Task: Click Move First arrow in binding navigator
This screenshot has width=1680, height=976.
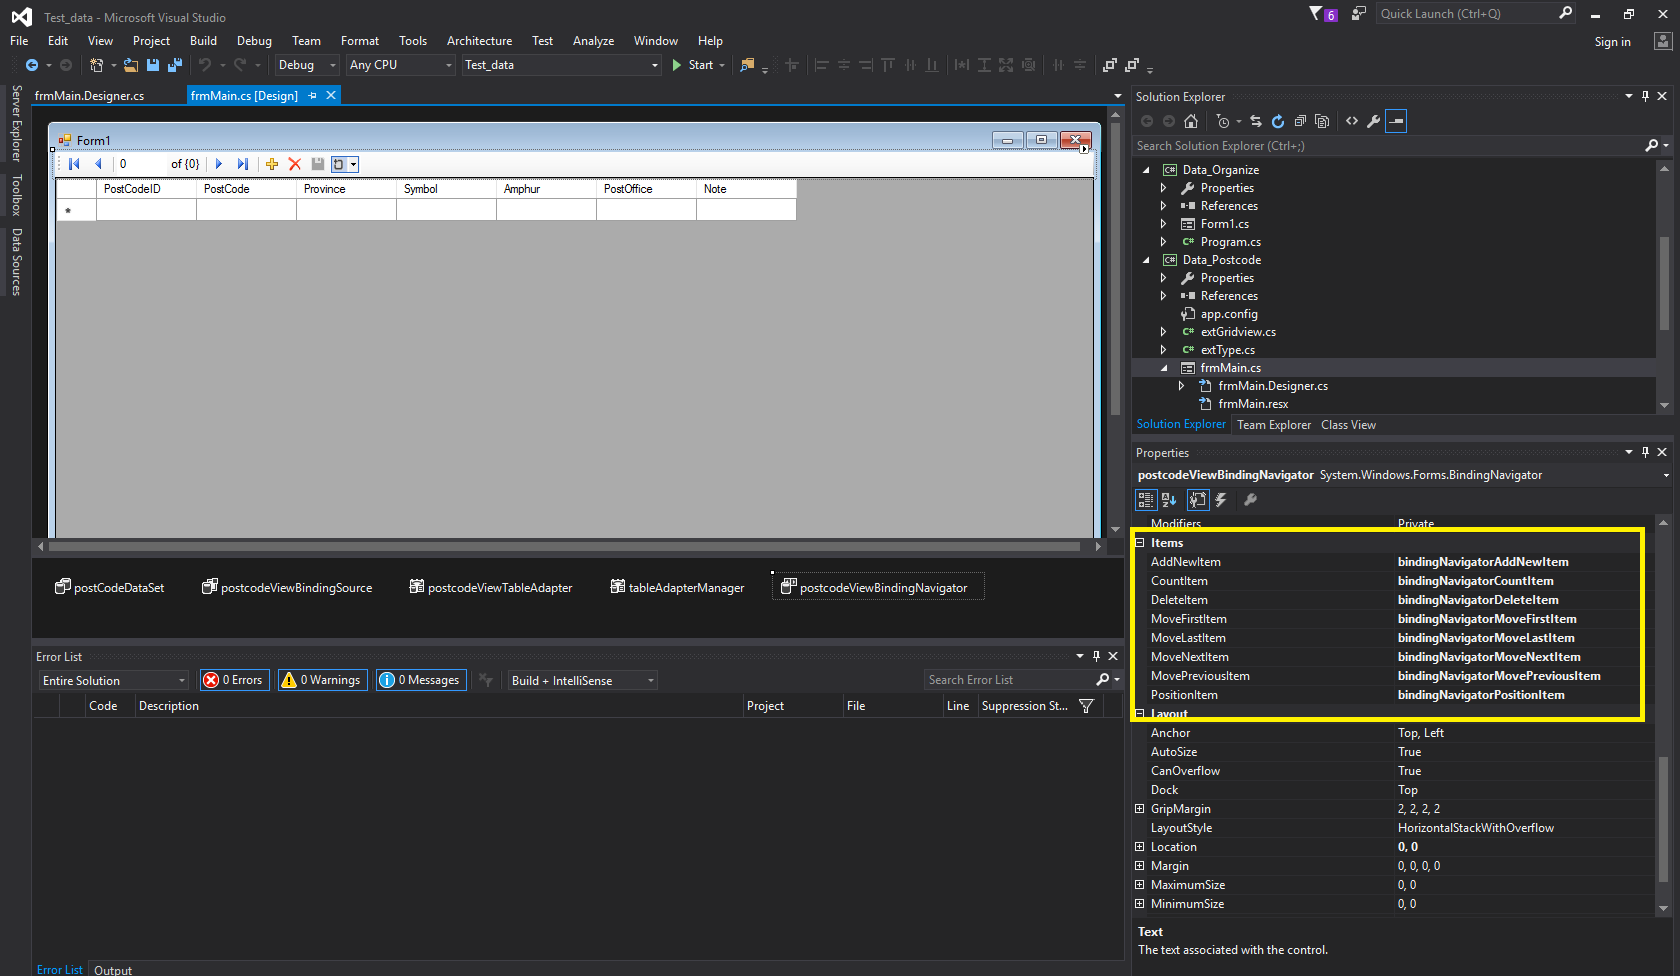Action: pyautogui.click(x=74, y=164)
